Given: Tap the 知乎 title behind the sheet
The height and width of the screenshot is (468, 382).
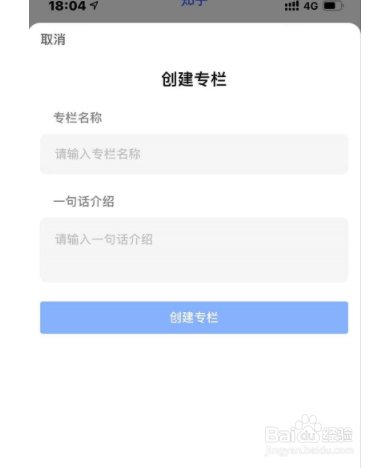Looking at the screenshot, I should (x=194, y=3).
